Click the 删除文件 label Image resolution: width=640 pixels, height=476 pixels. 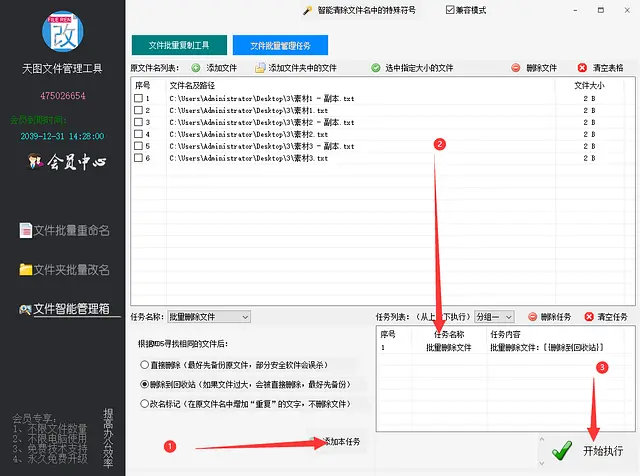coord(542,68)
